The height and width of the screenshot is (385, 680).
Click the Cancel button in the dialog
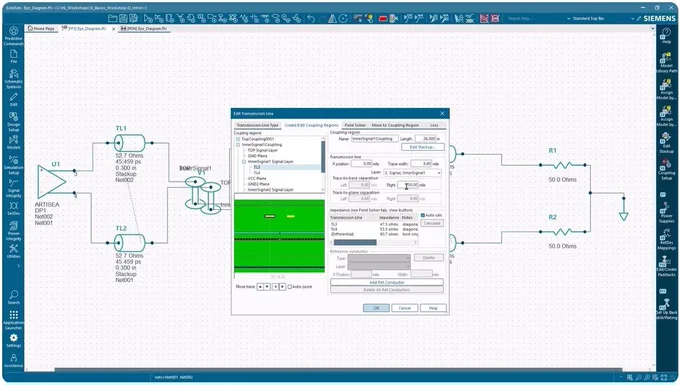405,308
